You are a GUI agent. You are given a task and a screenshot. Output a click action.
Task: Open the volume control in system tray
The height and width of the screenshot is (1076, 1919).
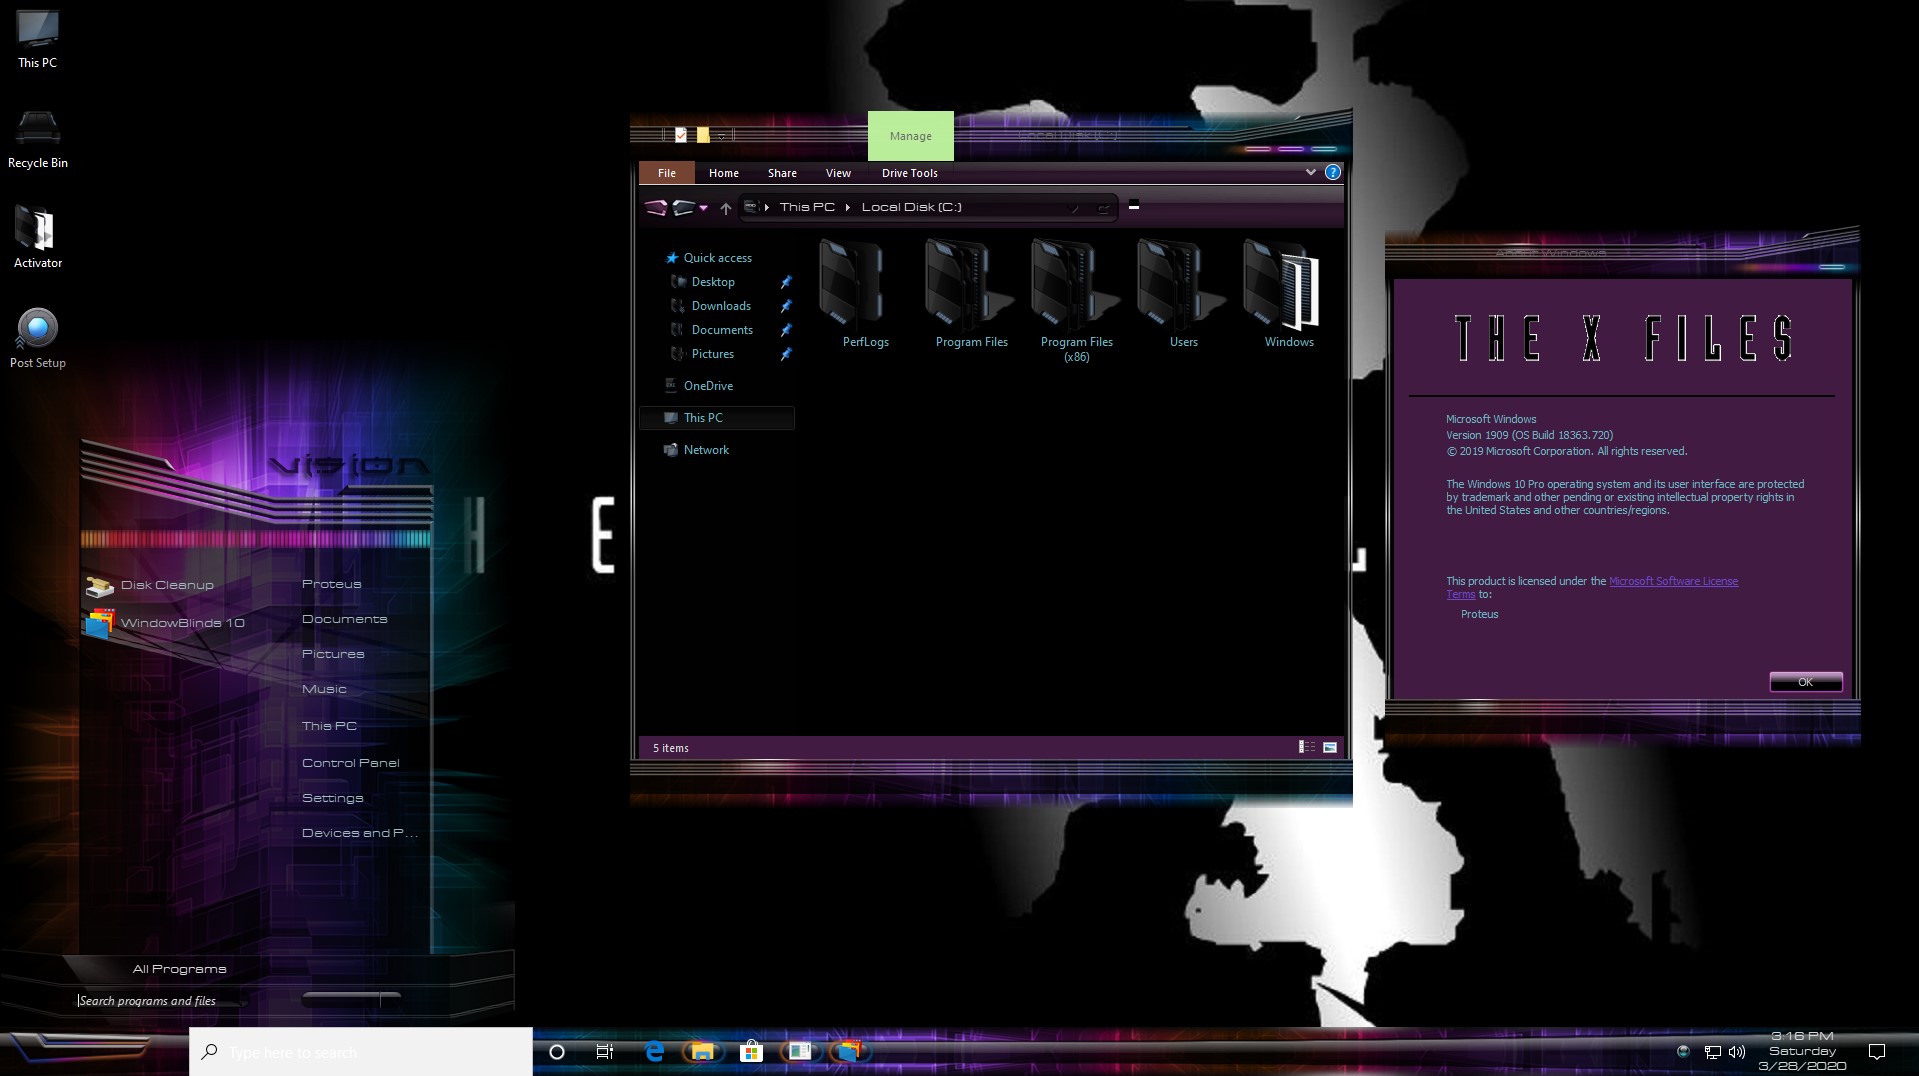pos(1737,1052)
